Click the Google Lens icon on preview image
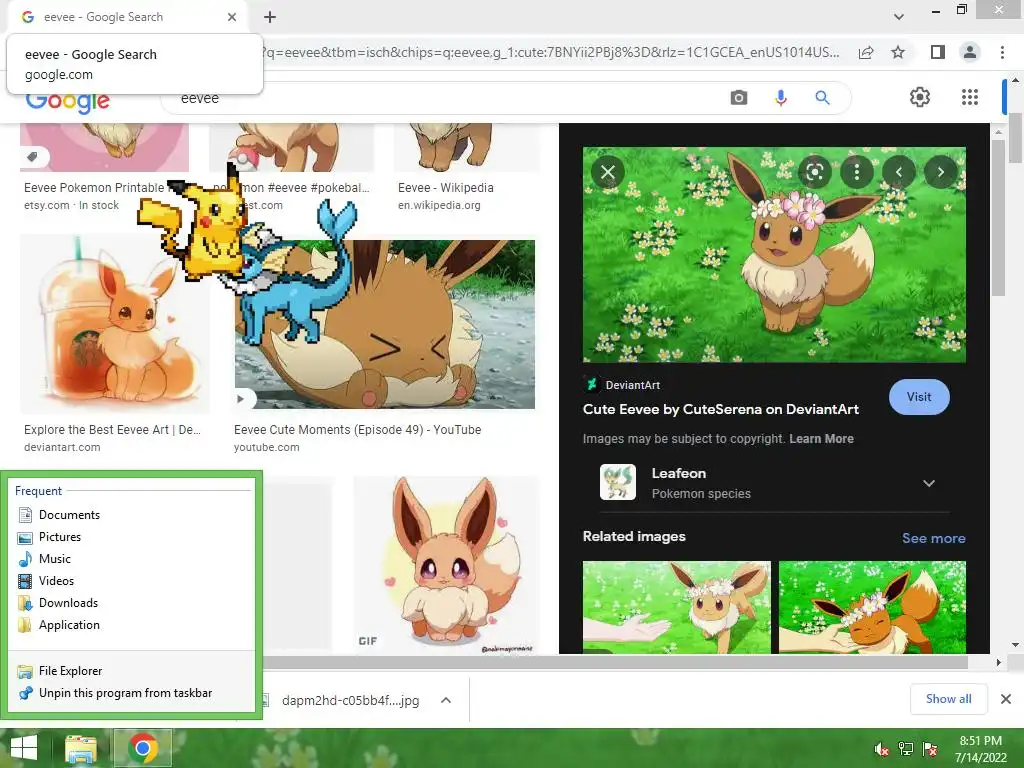The width and height of the screenshot is (1024, 768). point(814,172)
